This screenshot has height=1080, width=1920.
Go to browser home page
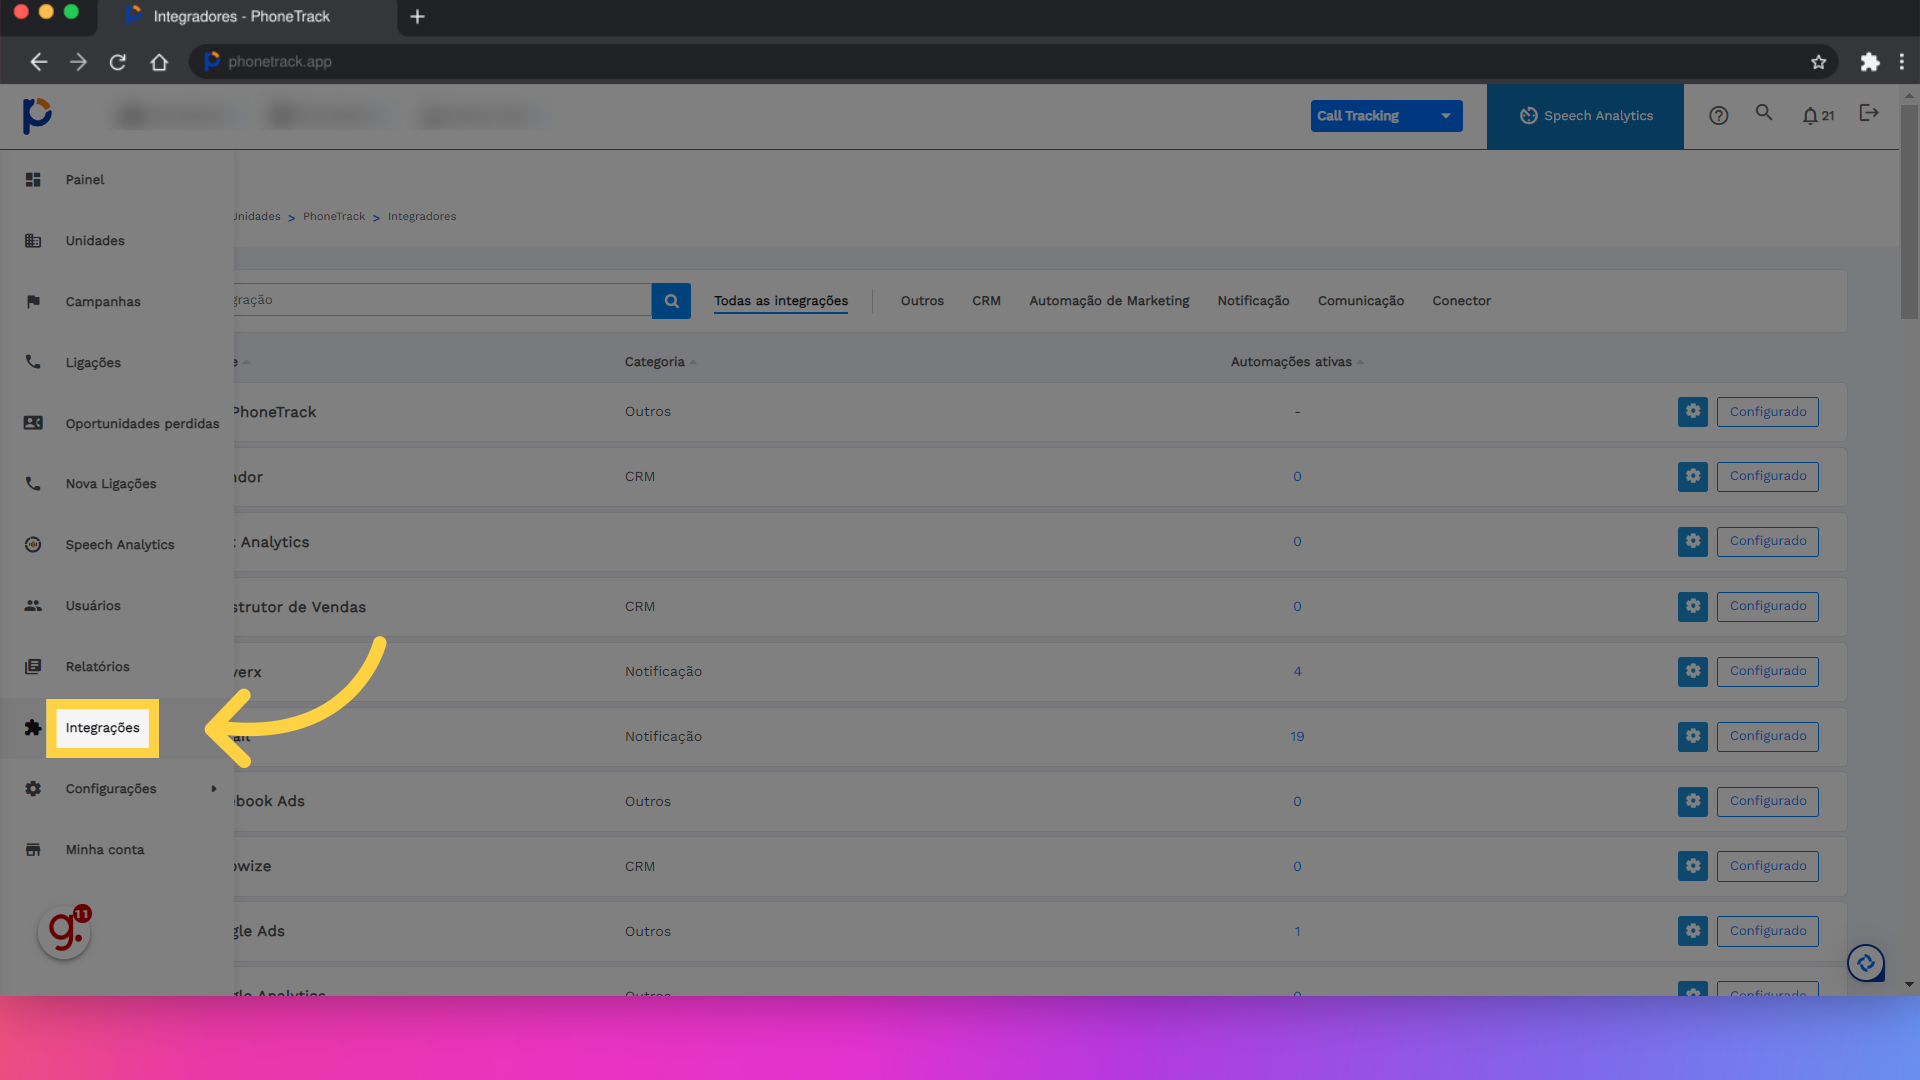159,62
